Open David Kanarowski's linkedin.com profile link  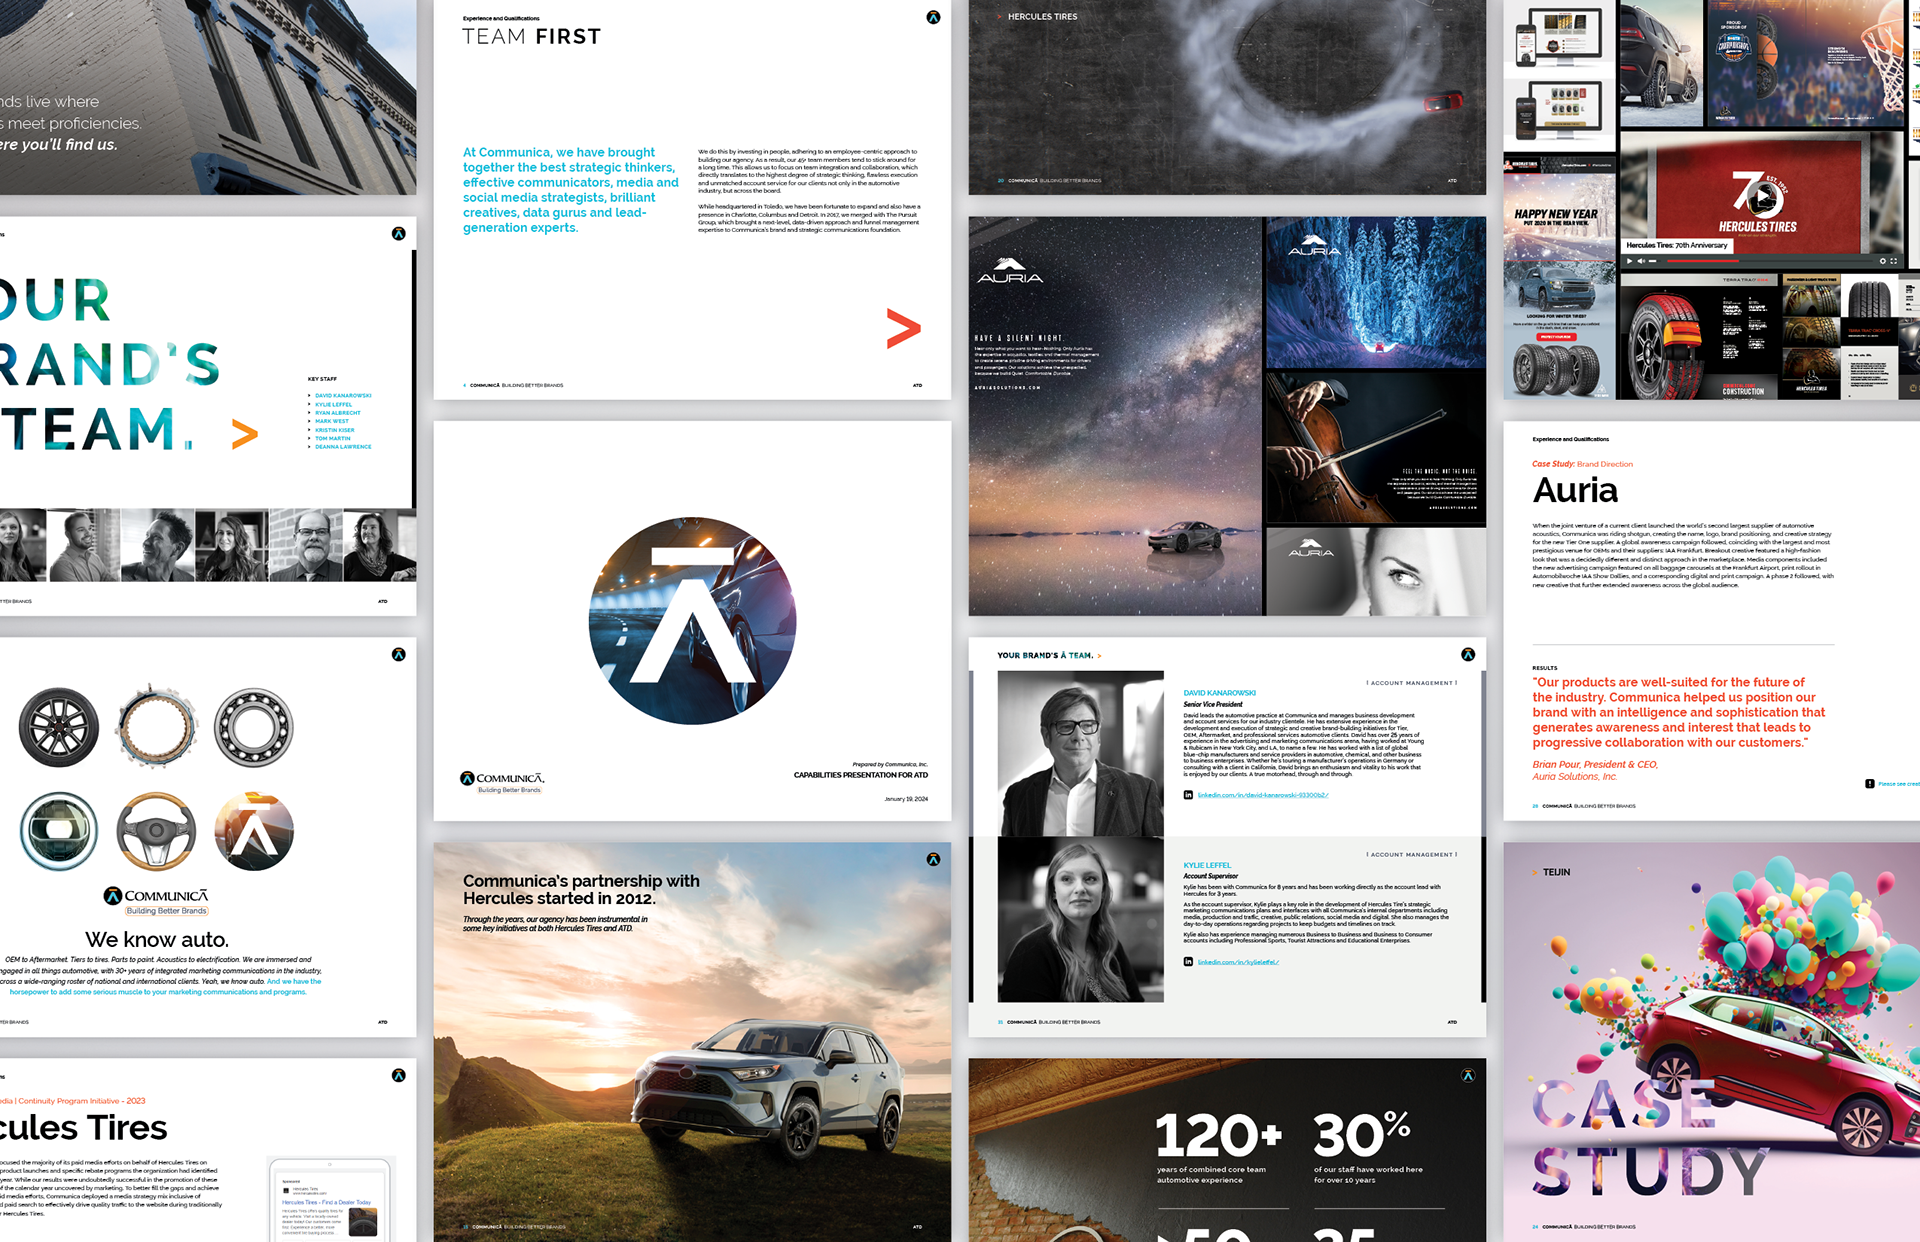[x=1263, y=795]
